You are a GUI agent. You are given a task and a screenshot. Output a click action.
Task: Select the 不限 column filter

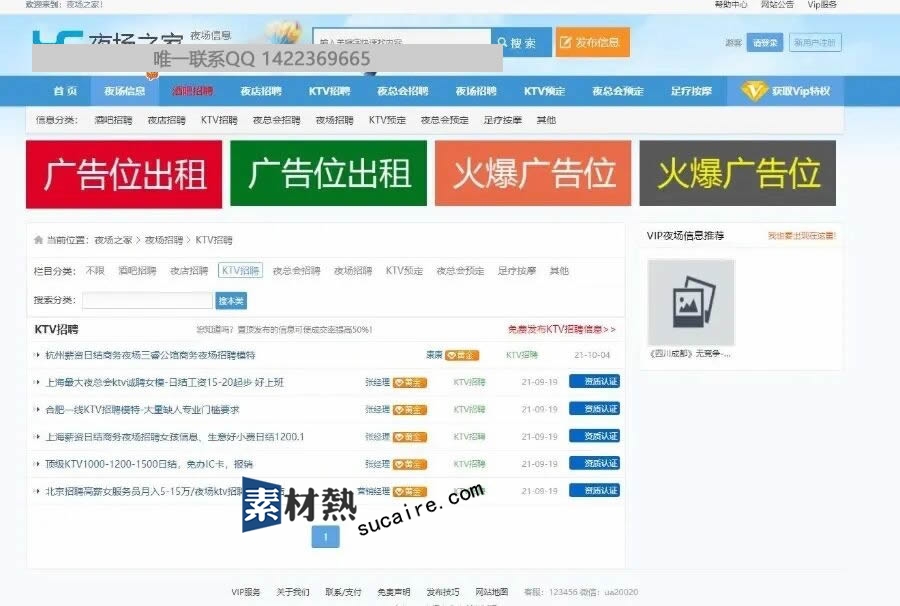point(95,271)
